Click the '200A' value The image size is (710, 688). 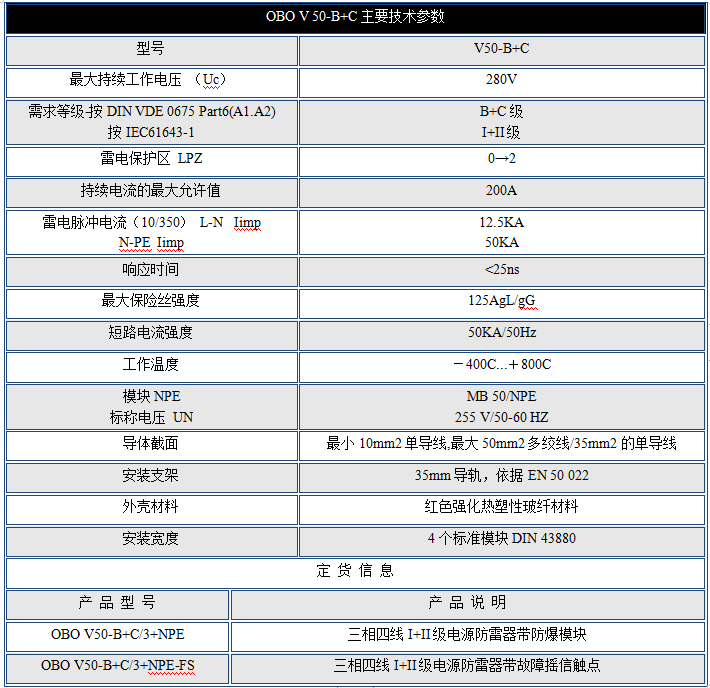pyautogui.click(x=501, y=190)
